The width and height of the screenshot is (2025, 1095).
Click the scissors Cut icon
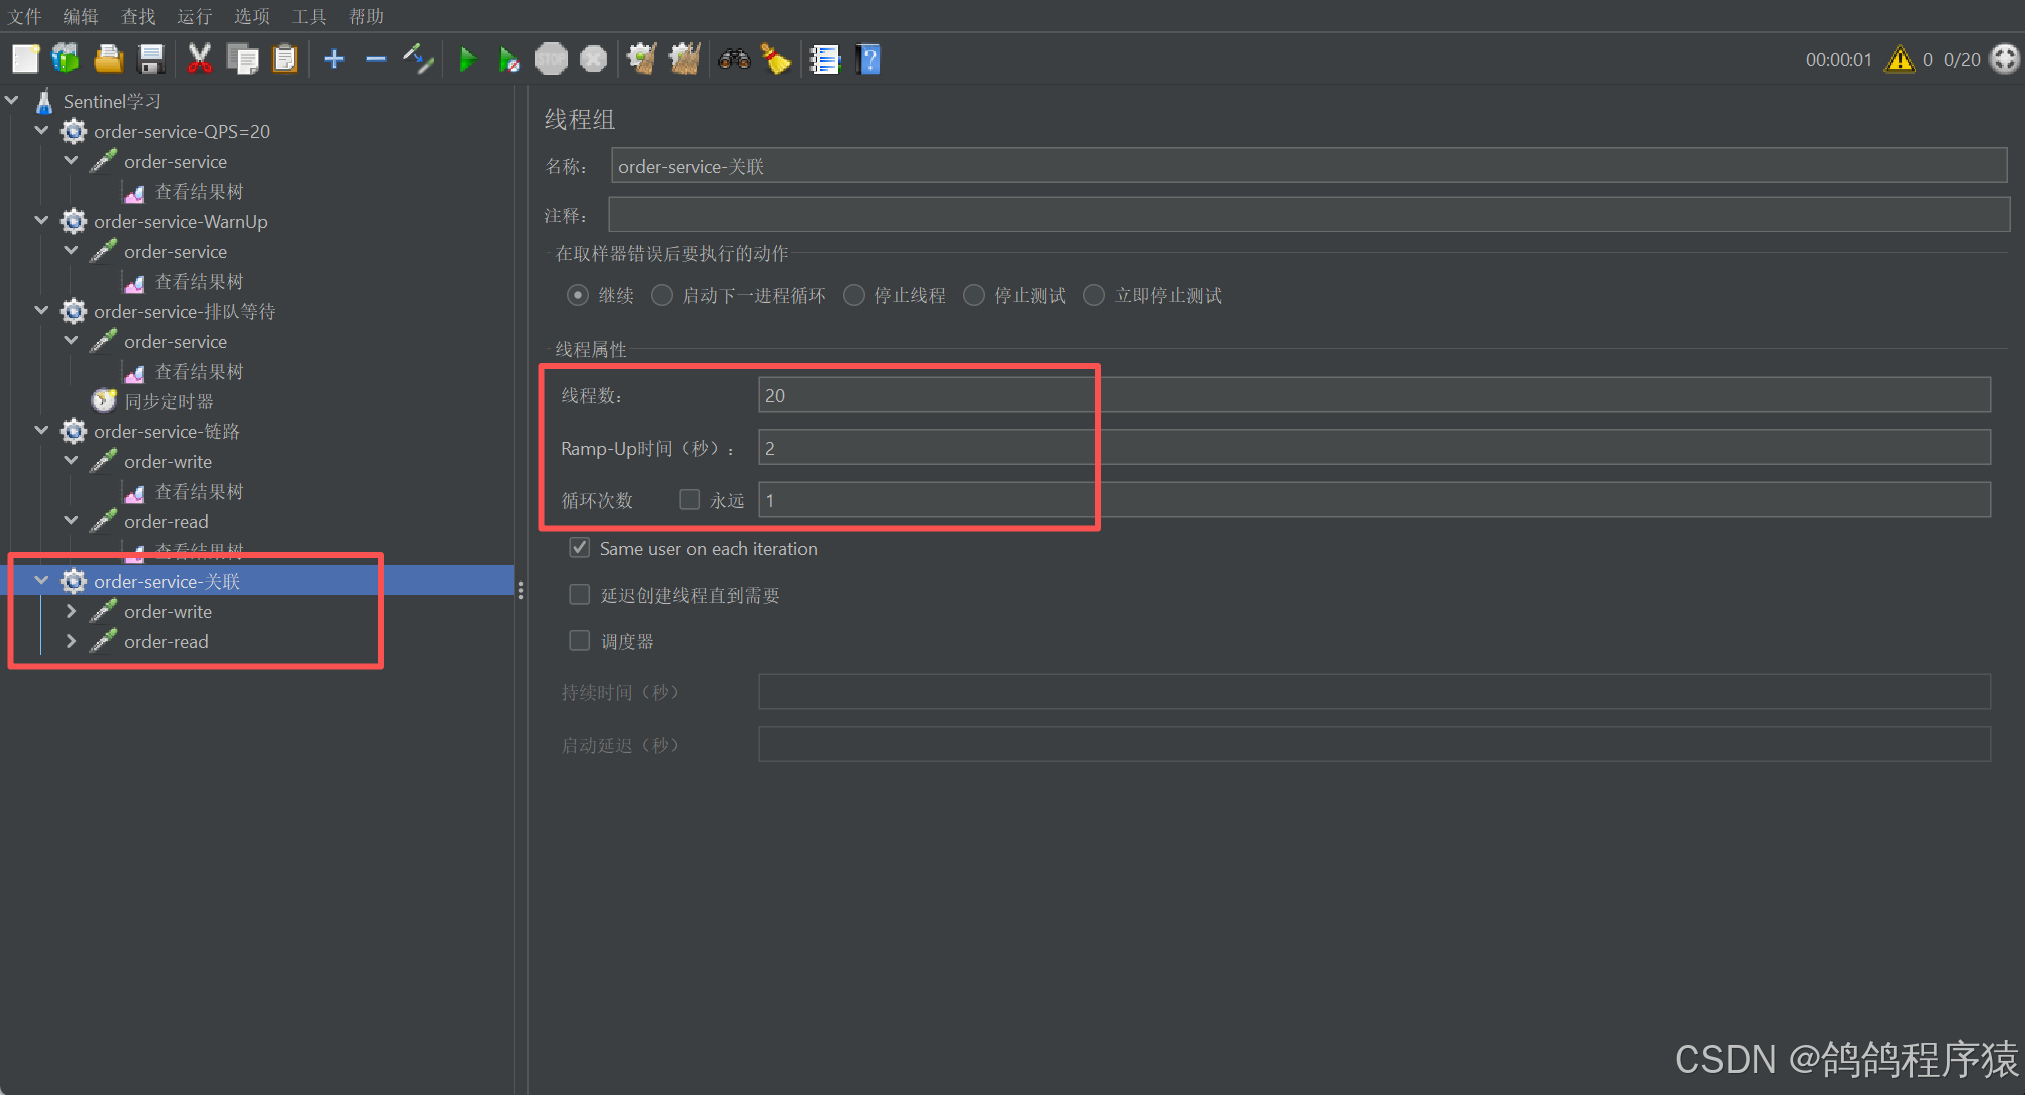tap(200, 60)
